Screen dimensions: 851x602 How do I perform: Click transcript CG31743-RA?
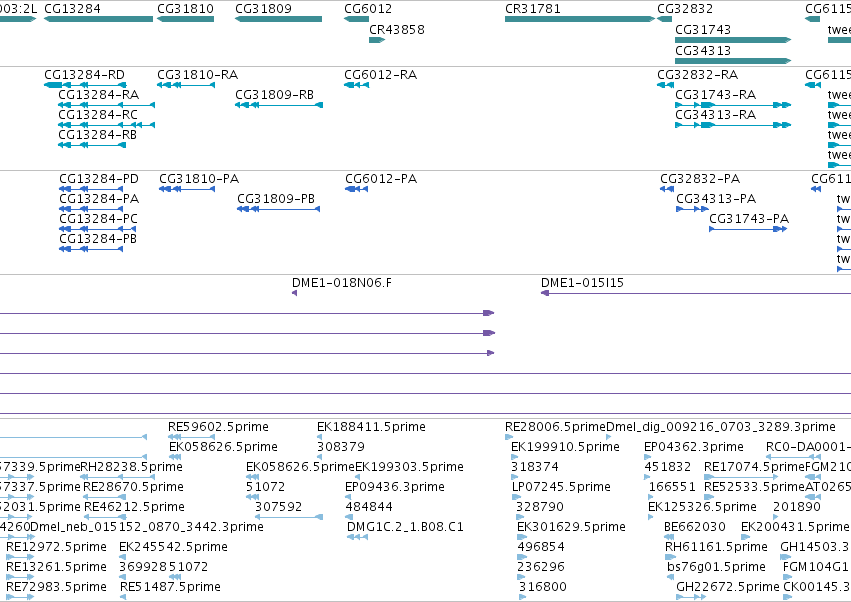(x=733, y=105)
